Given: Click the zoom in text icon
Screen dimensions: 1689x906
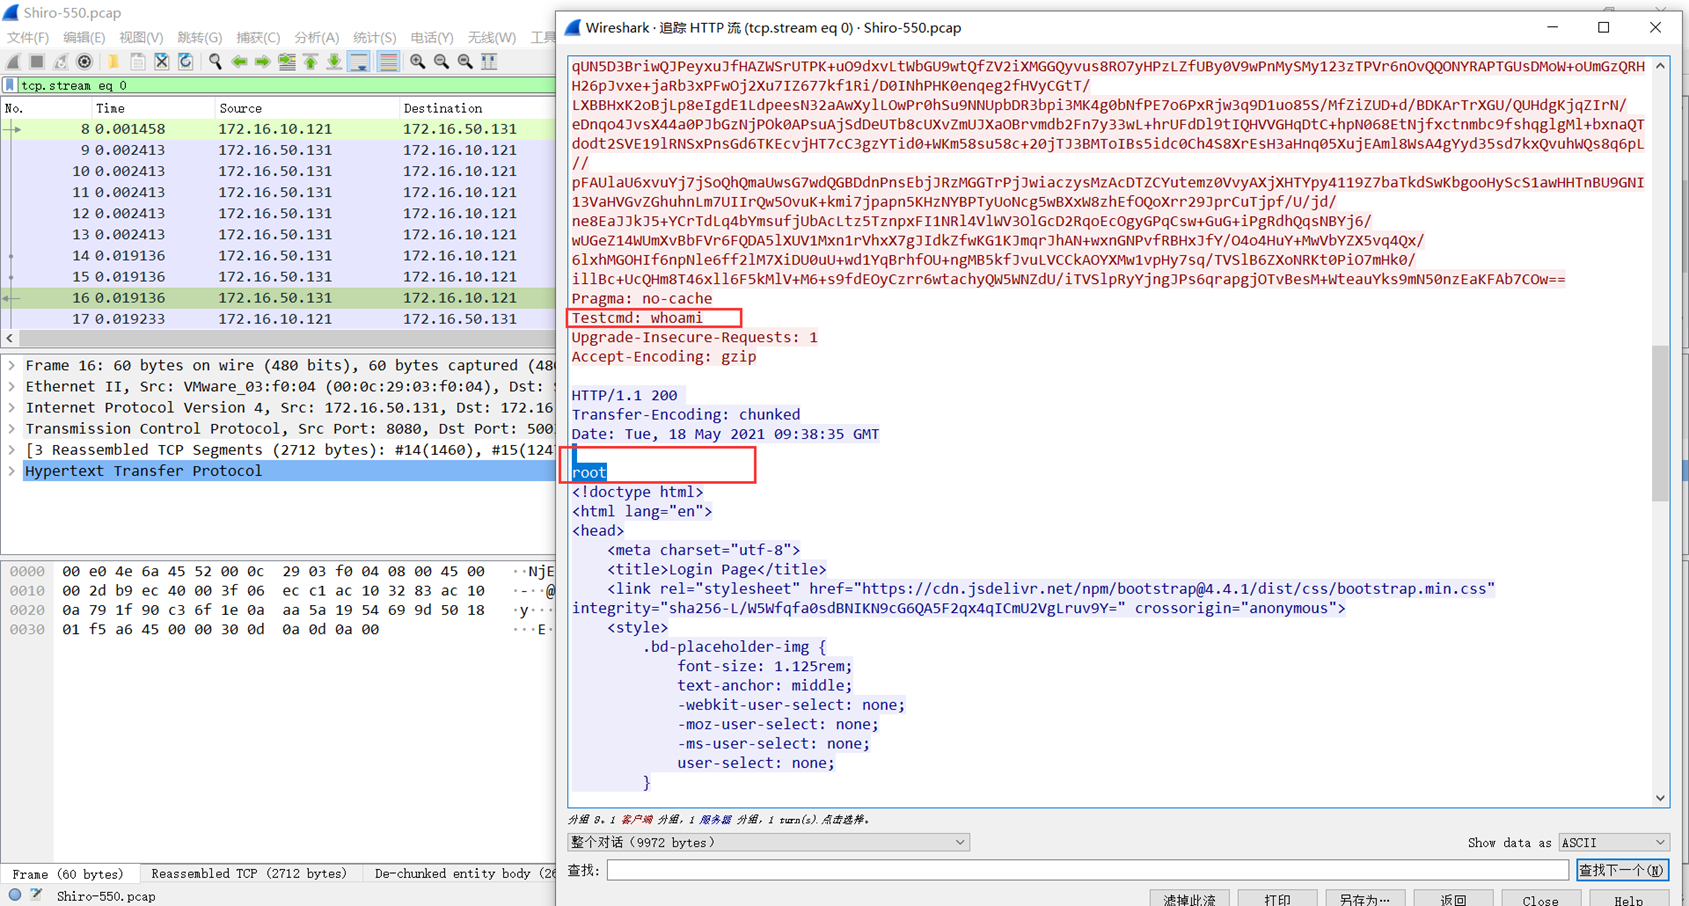Looking at the screenshot, I should pyautogui.click(x=417, y=62).
